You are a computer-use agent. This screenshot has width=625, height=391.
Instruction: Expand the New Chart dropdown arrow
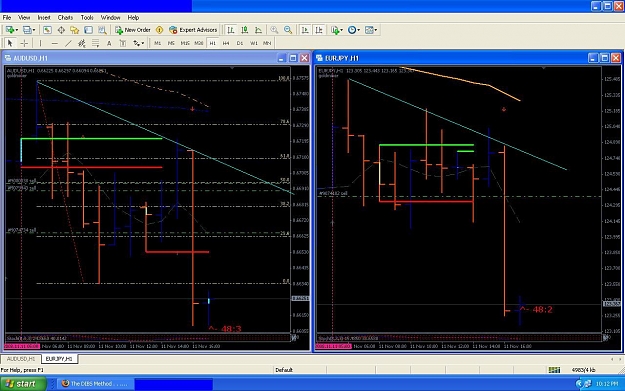coord(17,30)
